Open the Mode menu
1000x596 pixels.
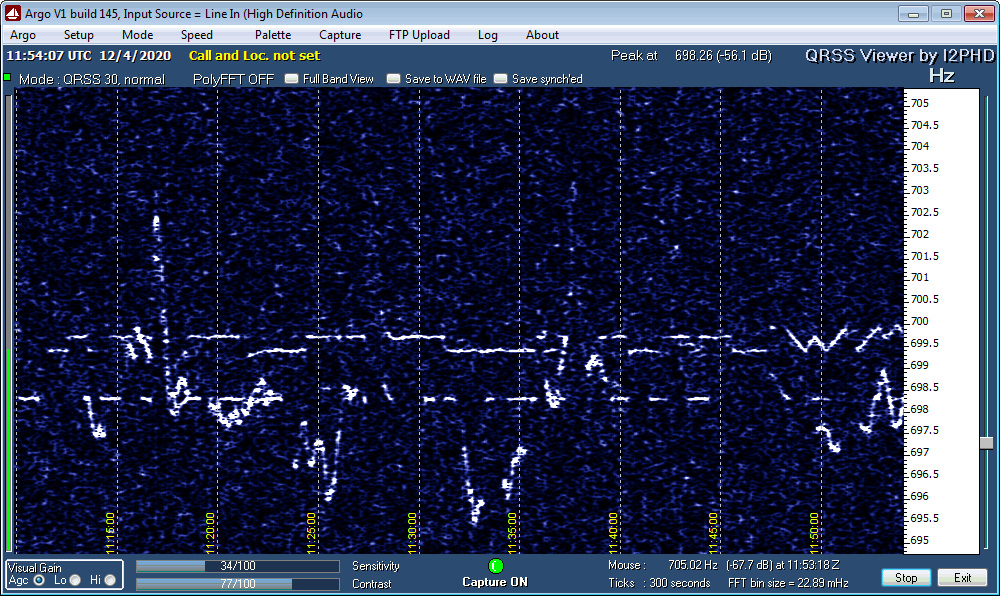(137, 35)
